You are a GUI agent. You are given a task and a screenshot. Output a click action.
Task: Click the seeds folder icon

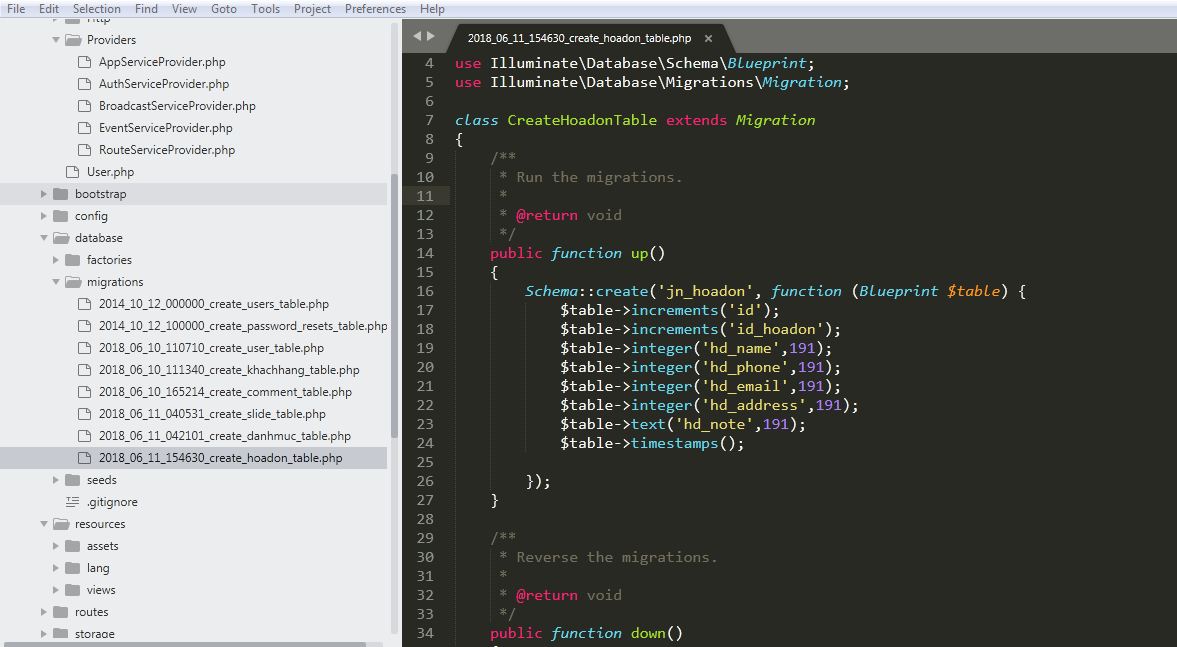73,480
